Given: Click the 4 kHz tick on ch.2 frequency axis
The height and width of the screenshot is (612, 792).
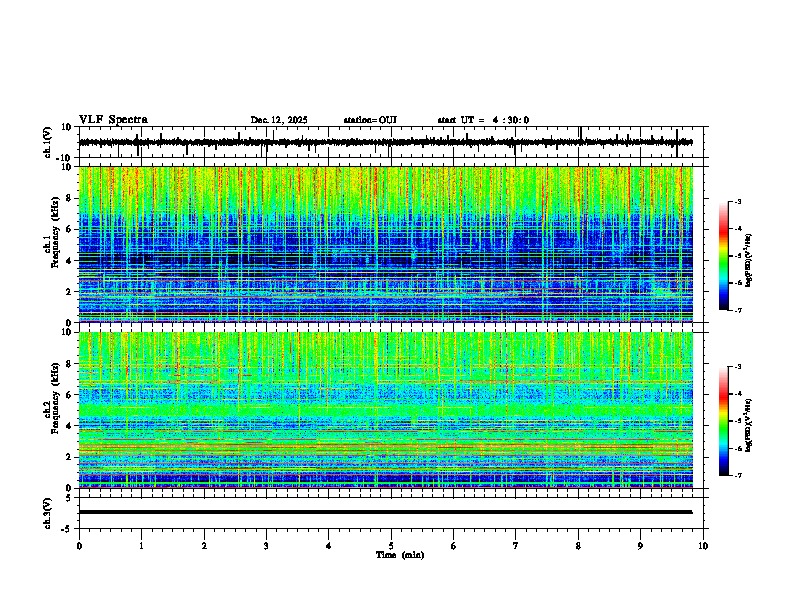Looking at the screenshot, I should pyautogui.click(x=70, y=426).
